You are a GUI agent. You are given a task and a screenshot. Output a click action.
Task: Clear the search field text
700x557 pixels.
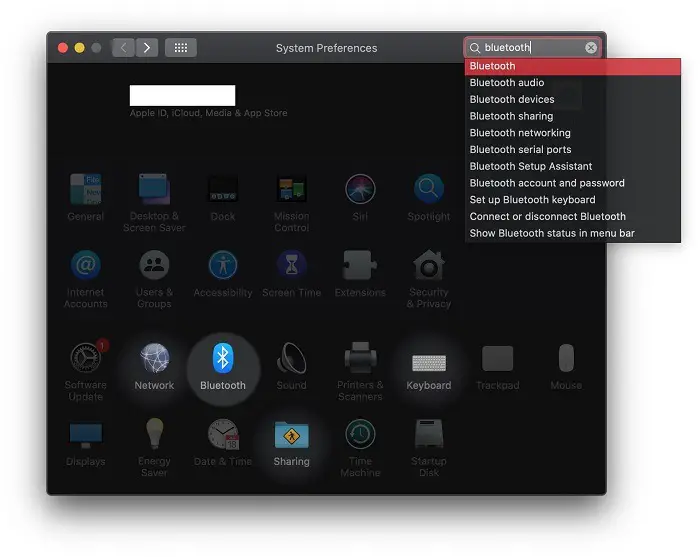click(591, 48)
